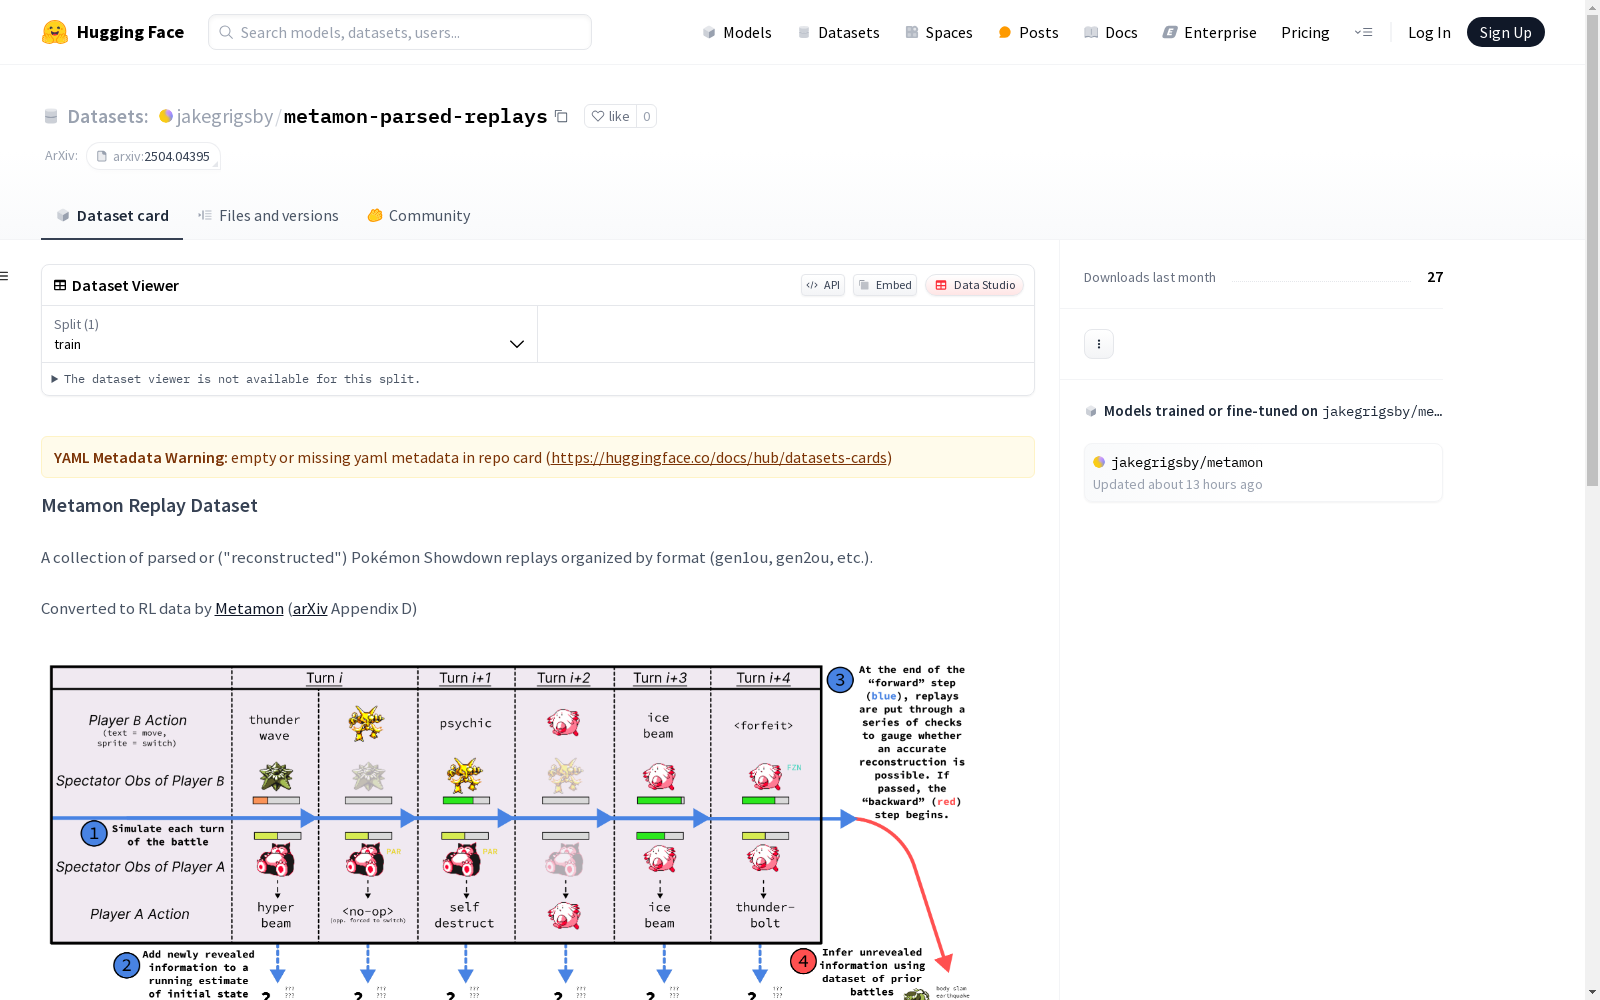The image size is (1600, 1000).
Task: Click the Downloads last month count 27
Action: (1435, 277)
